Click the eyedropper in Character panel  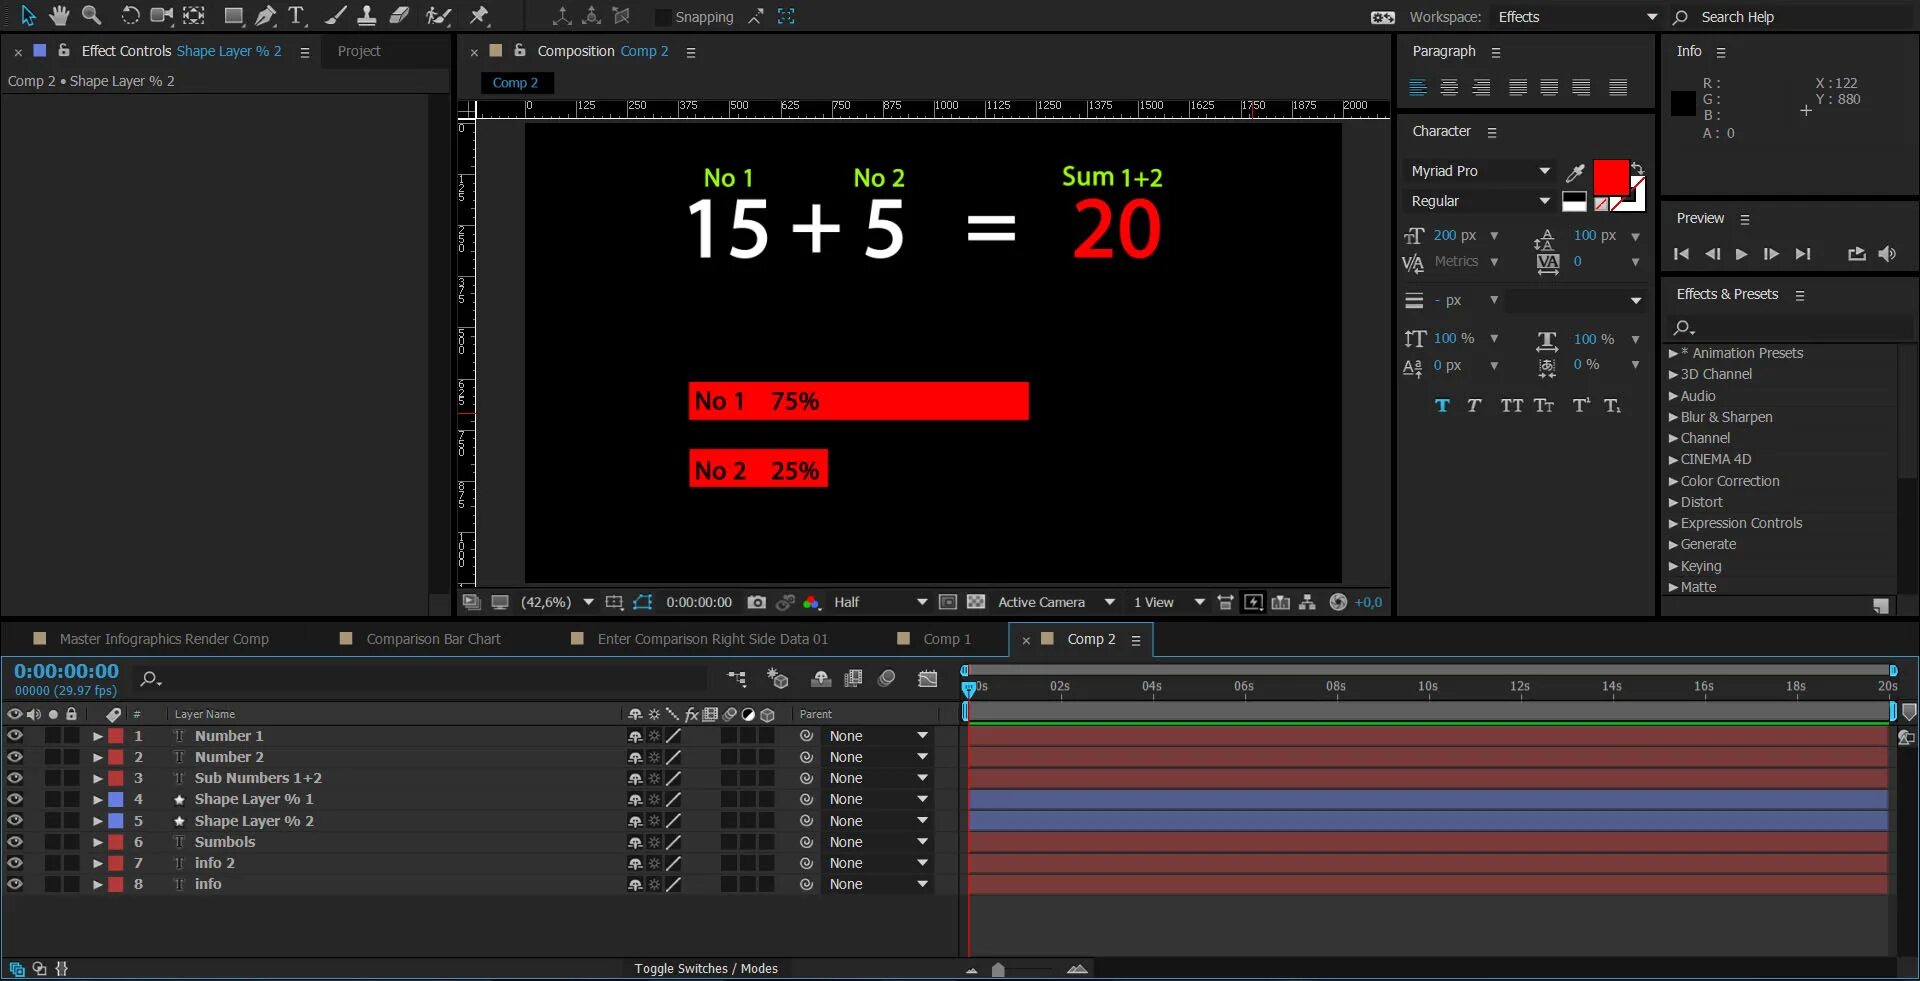click(1575, 172)
